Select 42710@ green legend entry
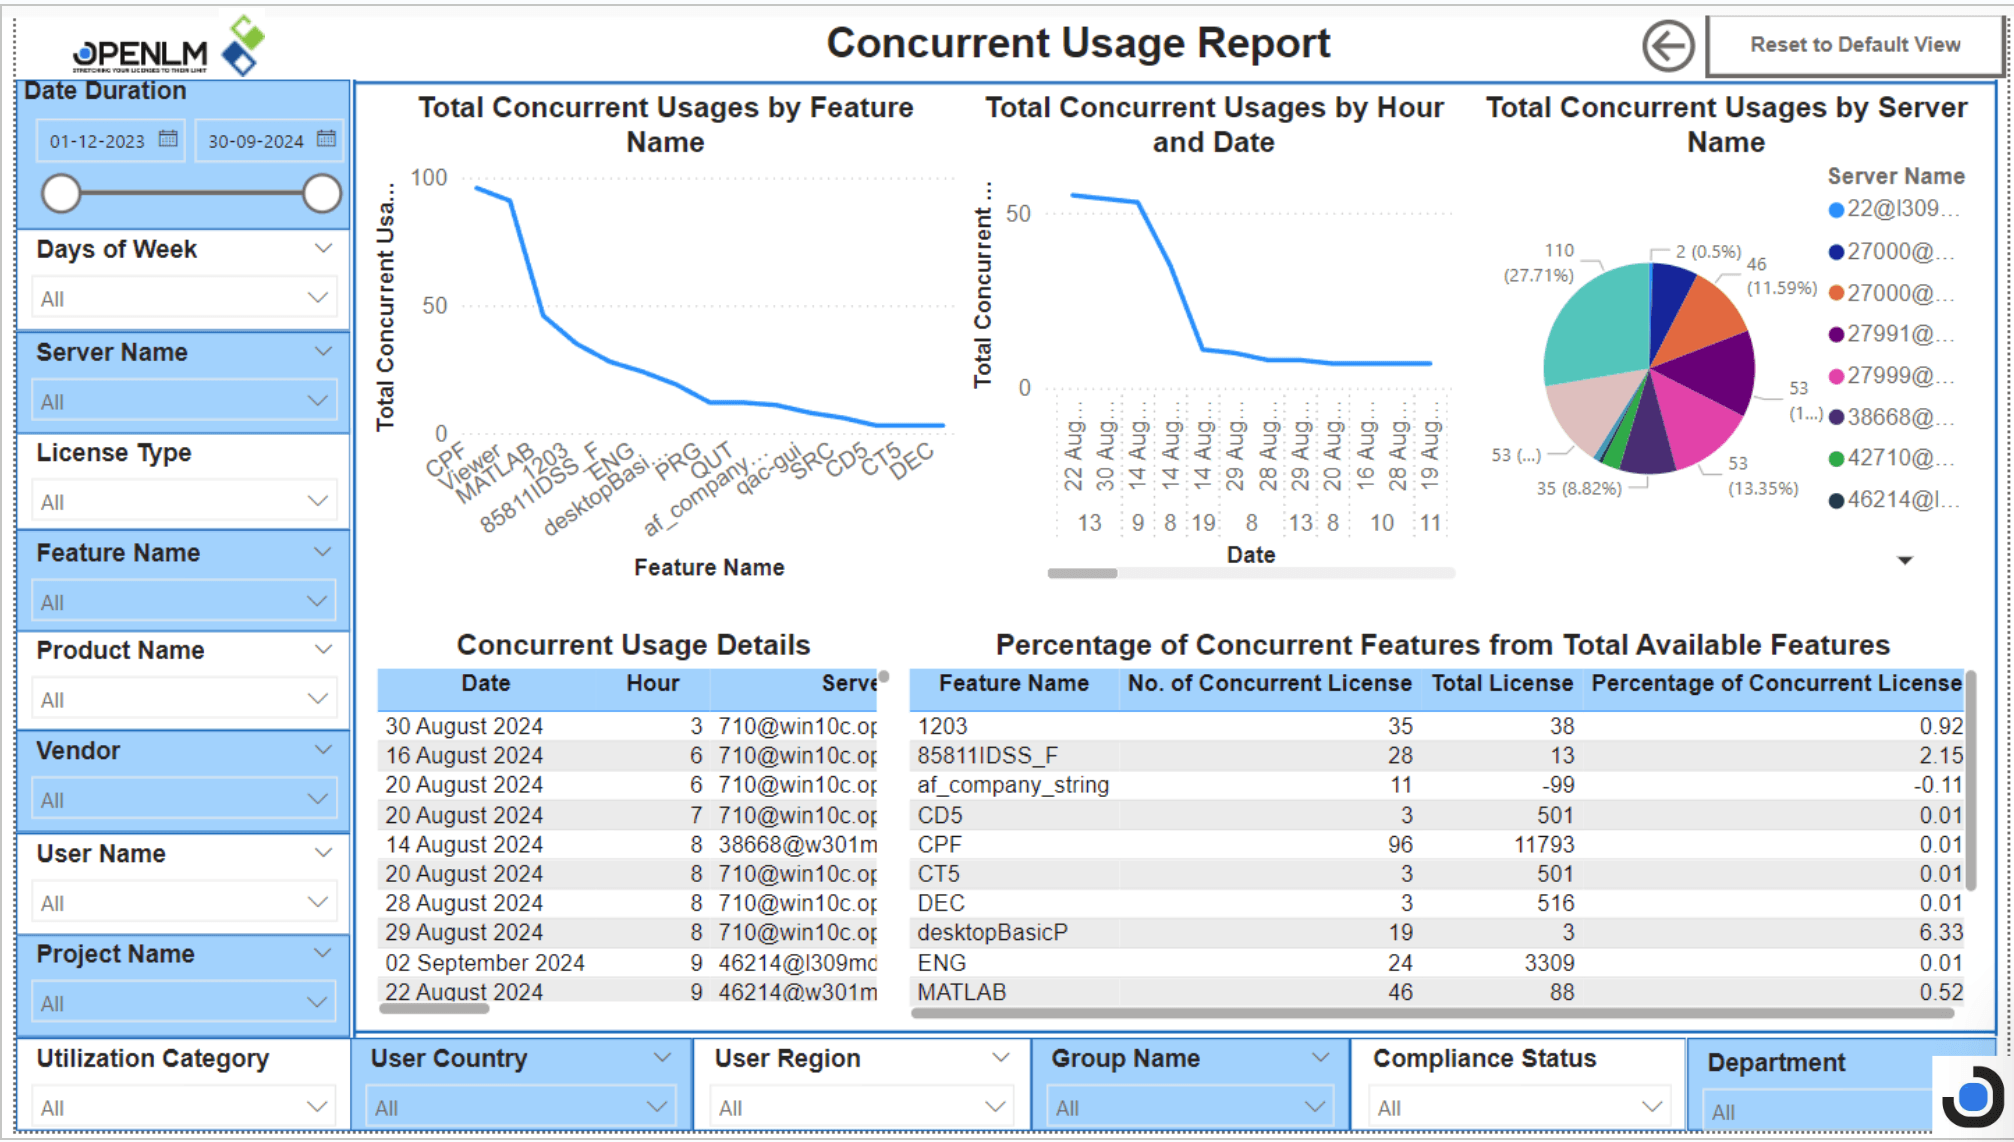This screenshot has height=1142, width=2014. (1893, 458)
